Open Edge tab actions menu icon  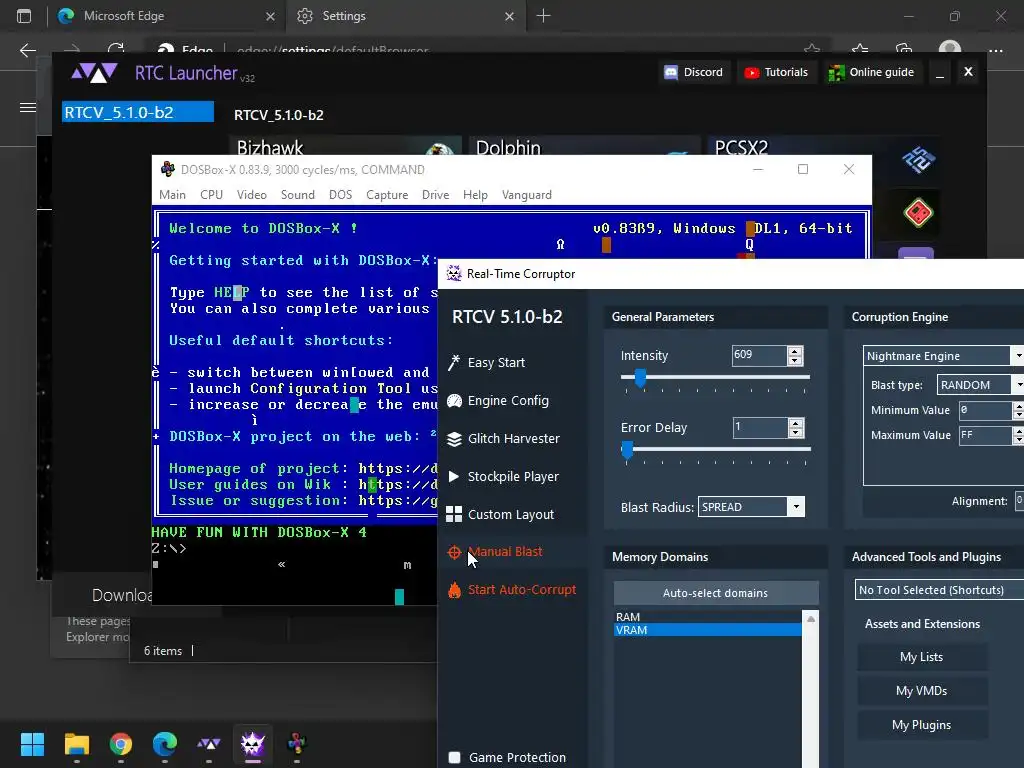click(24, 16)
